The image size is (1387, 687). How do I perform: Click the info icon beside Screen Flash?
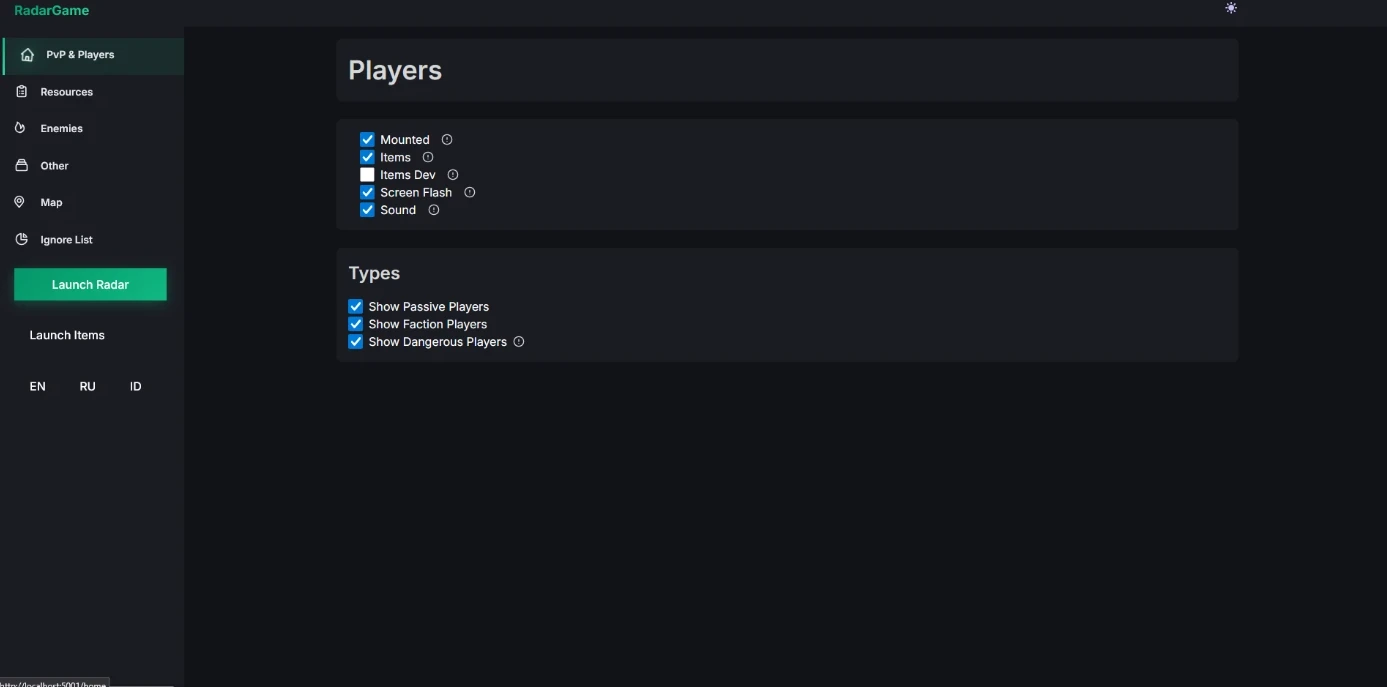point(470,192)
